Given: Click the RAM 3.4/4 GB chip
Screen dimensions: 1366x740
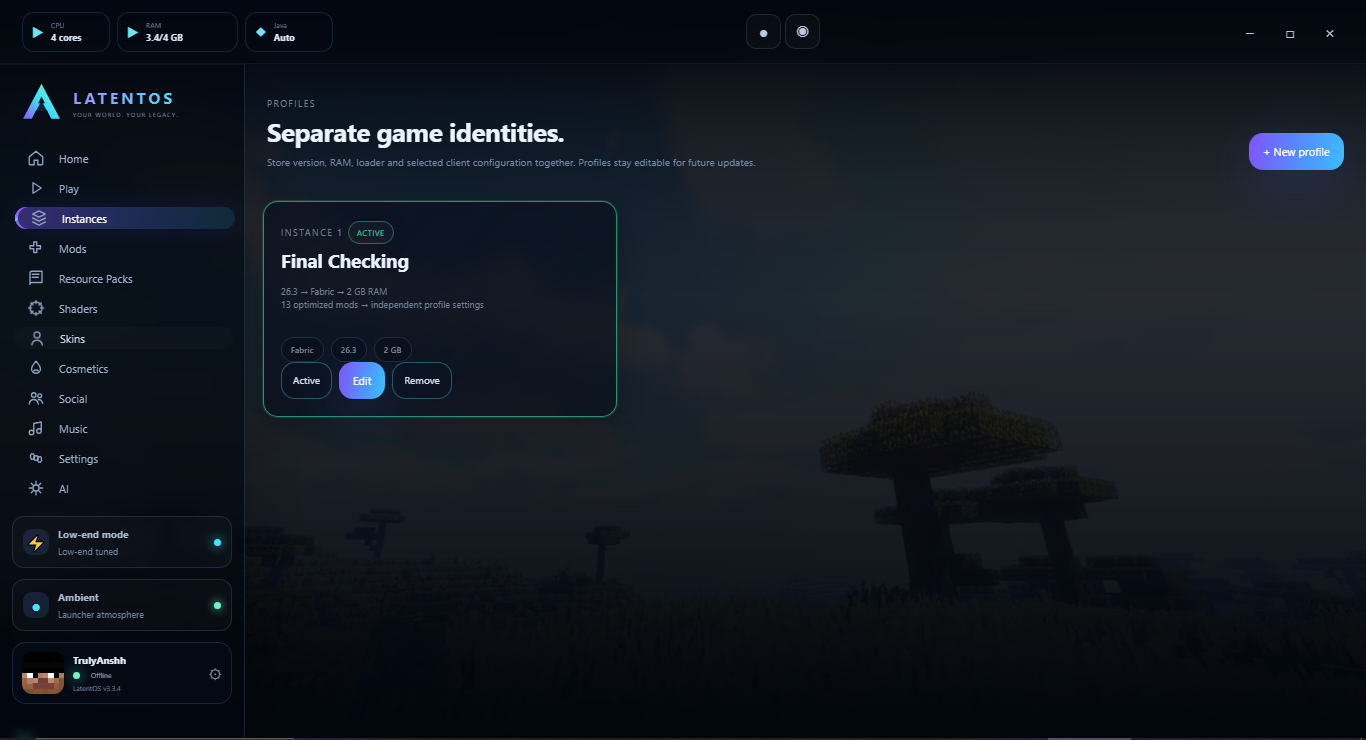Looking at the screenshot, I should [x=177, y=32].
